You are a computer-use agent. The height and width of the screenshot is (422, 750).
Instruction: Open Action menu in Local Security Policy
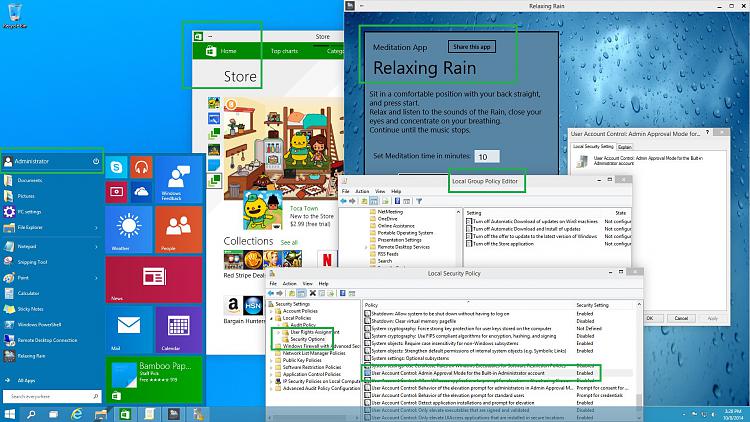click(x=289, y=284)
